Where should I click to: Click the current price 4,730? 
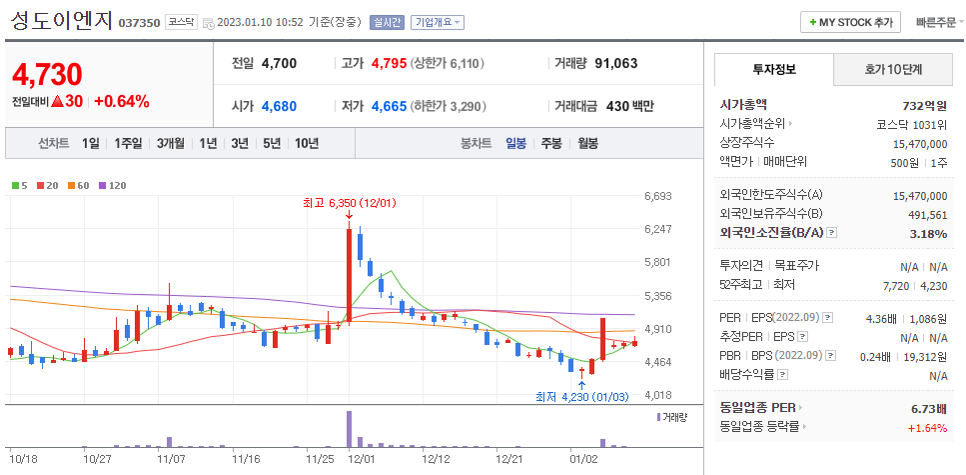coord(47,75)
